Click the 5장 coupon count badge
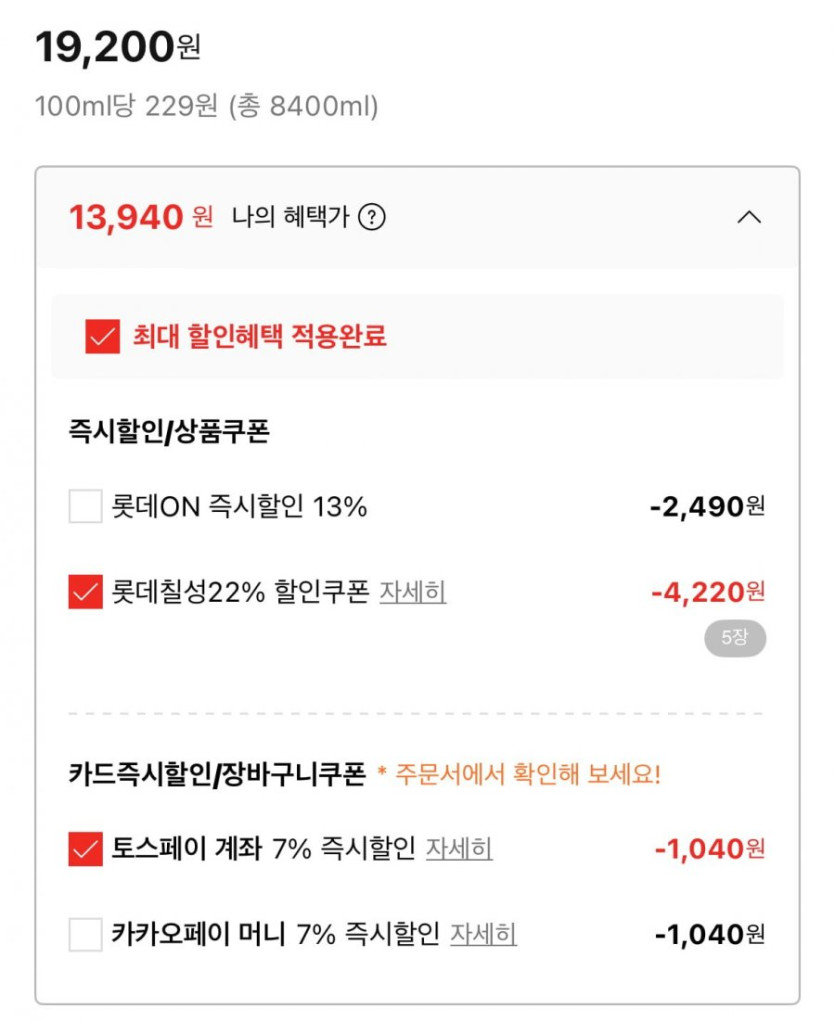Viewport: 835px width, 1021px height. pos(735,638)
